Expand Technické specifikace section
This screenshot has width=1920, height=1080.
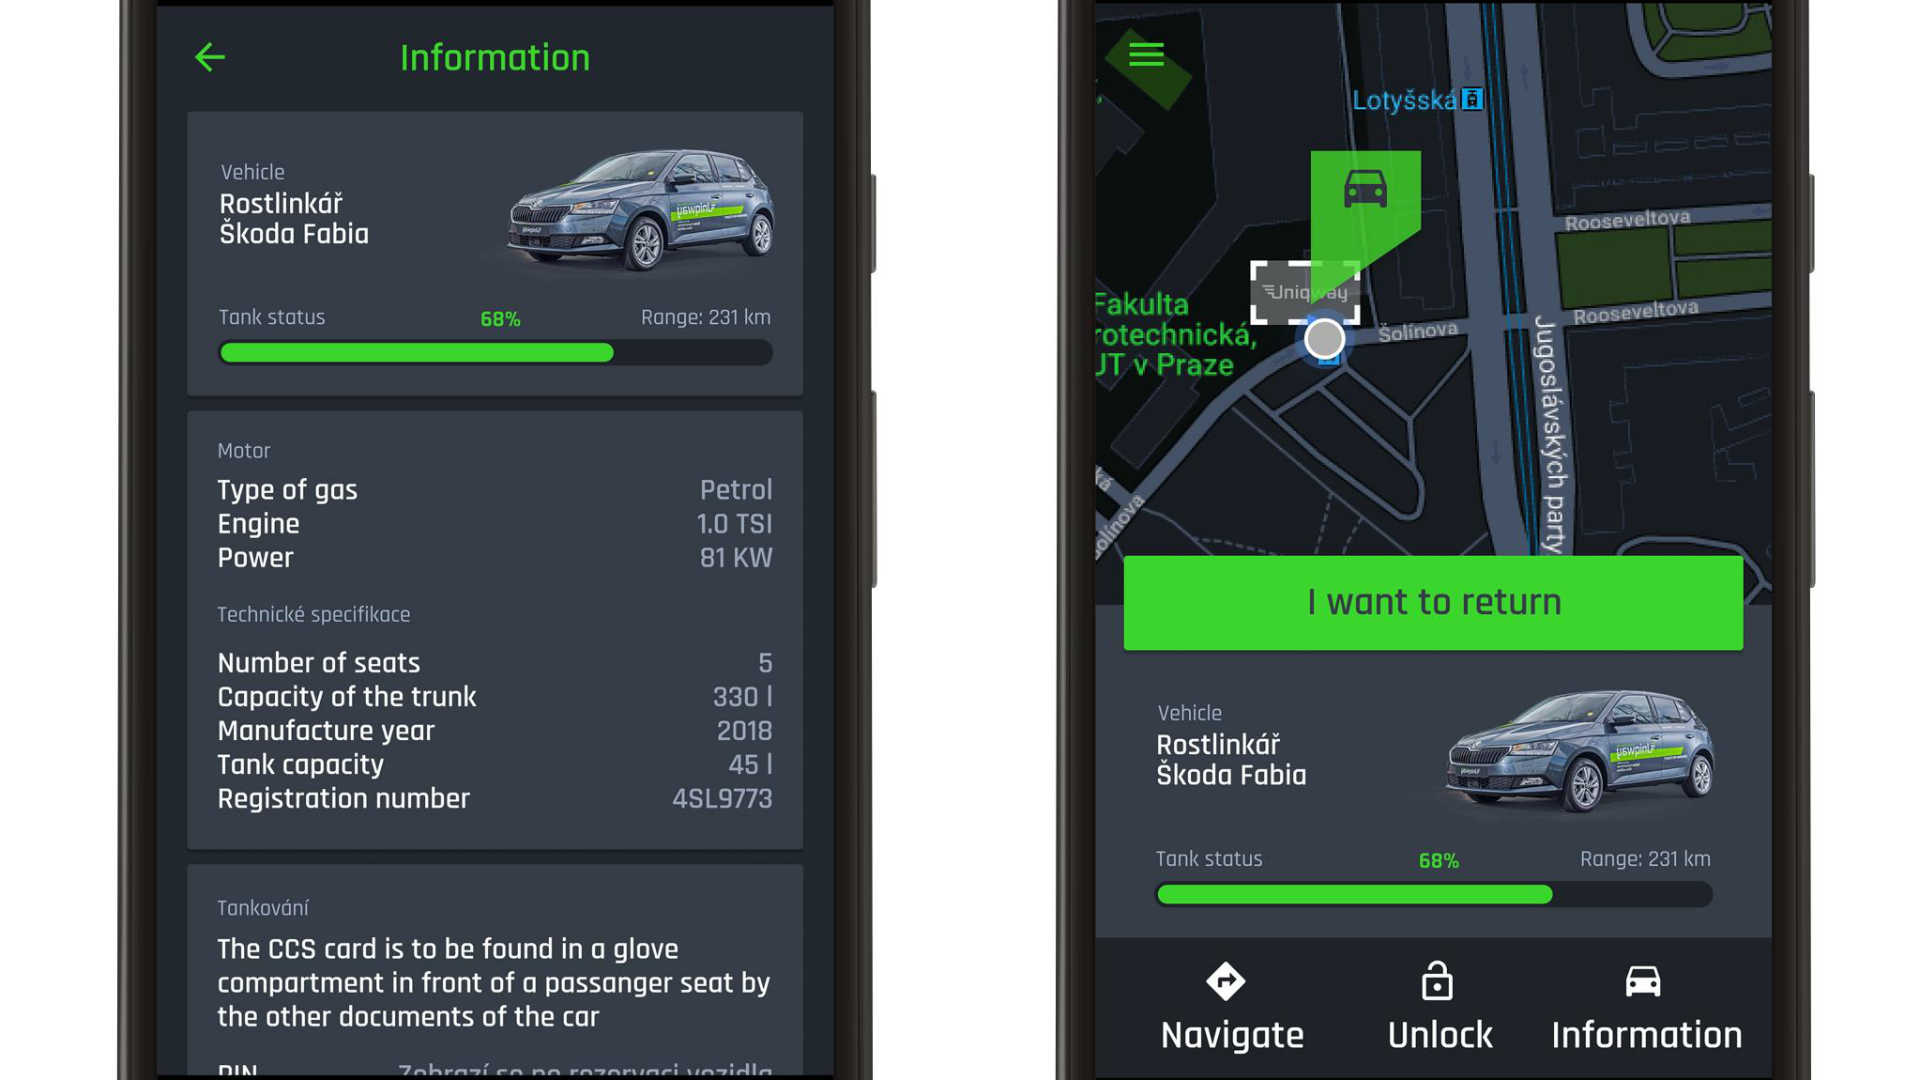[x=314, y=615]
